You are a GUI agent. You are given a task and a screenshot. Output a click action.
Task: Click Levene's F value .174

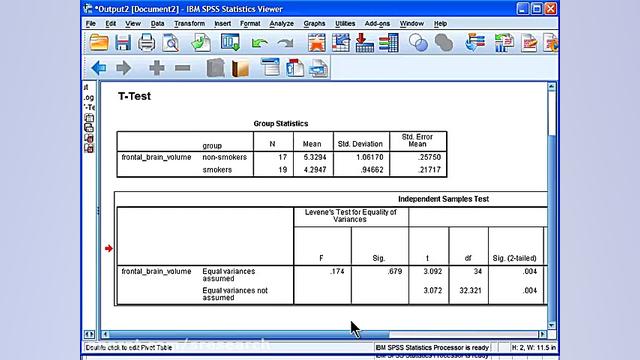pos(337,271)
